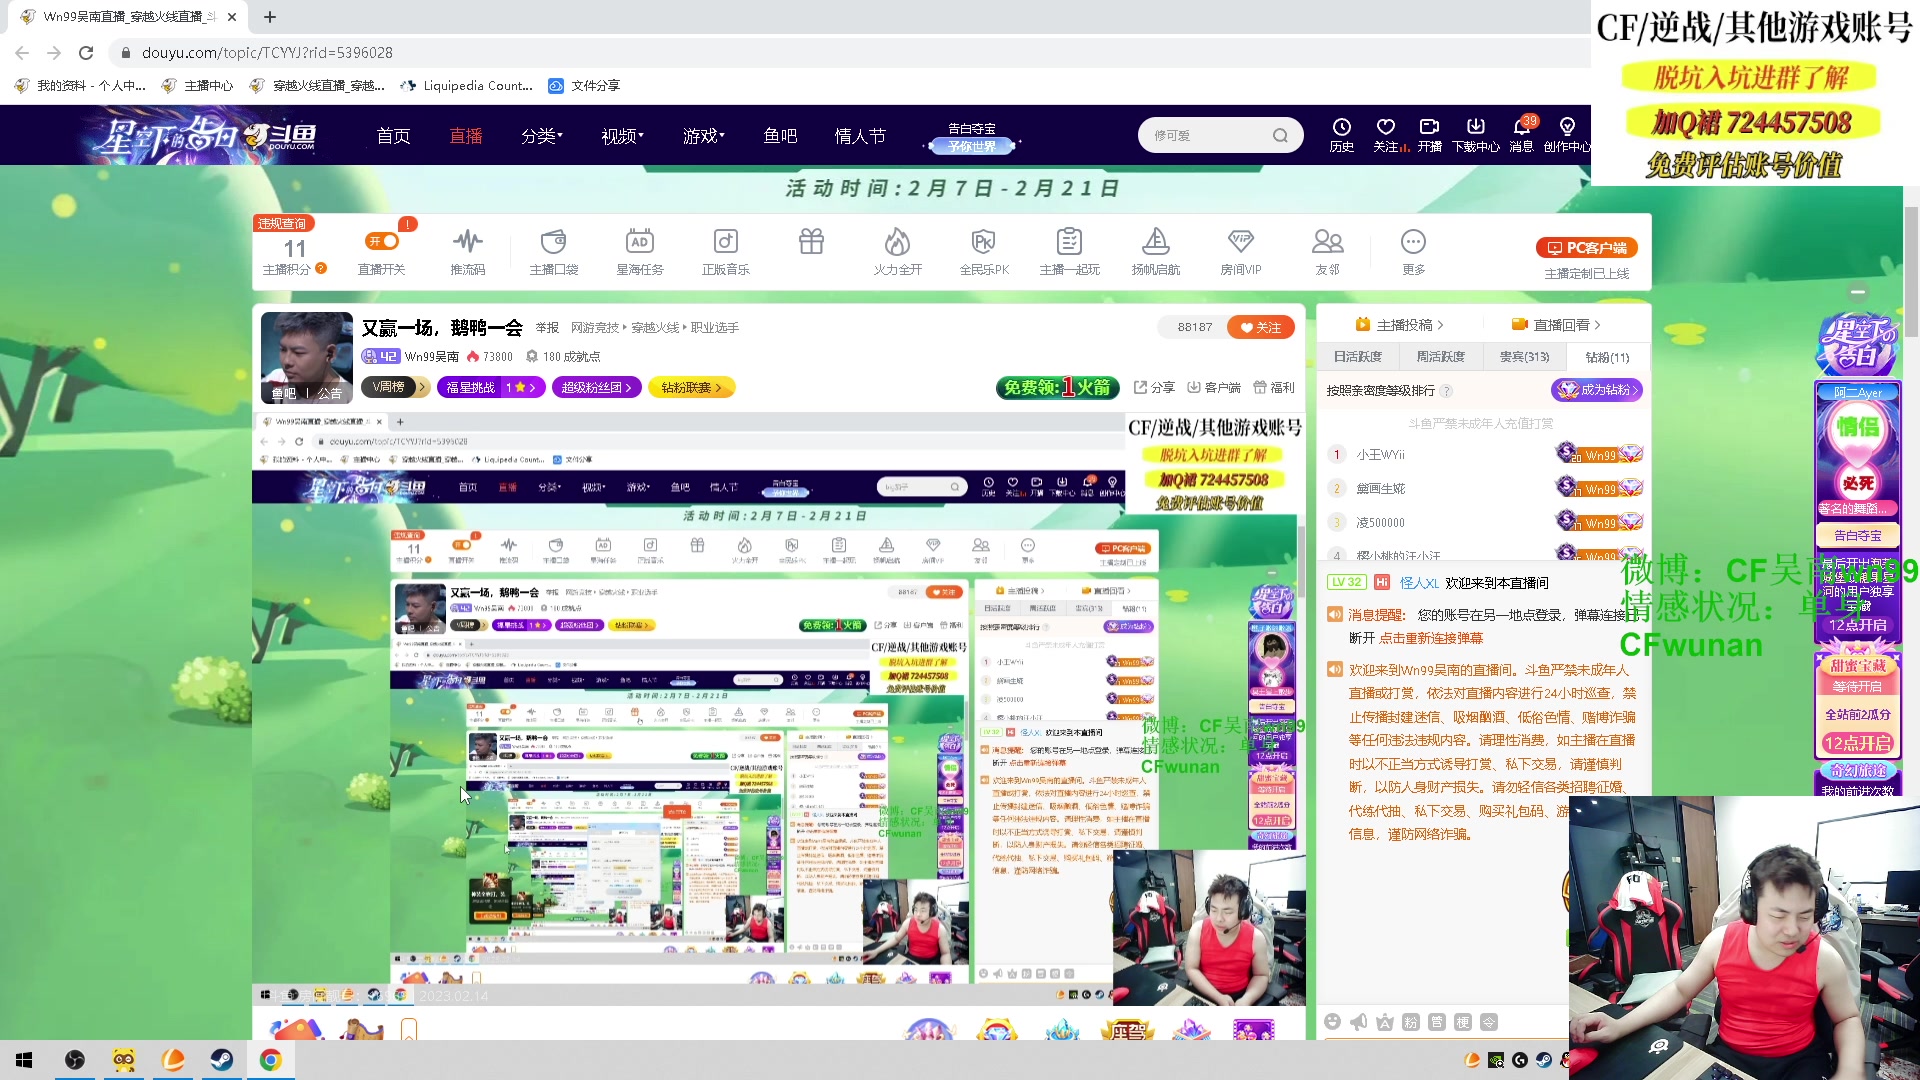Screen dimensions: 1920x1080
Task: Open 情人节 in navigation
Action: pyautogui.click(x=860, y=135)
